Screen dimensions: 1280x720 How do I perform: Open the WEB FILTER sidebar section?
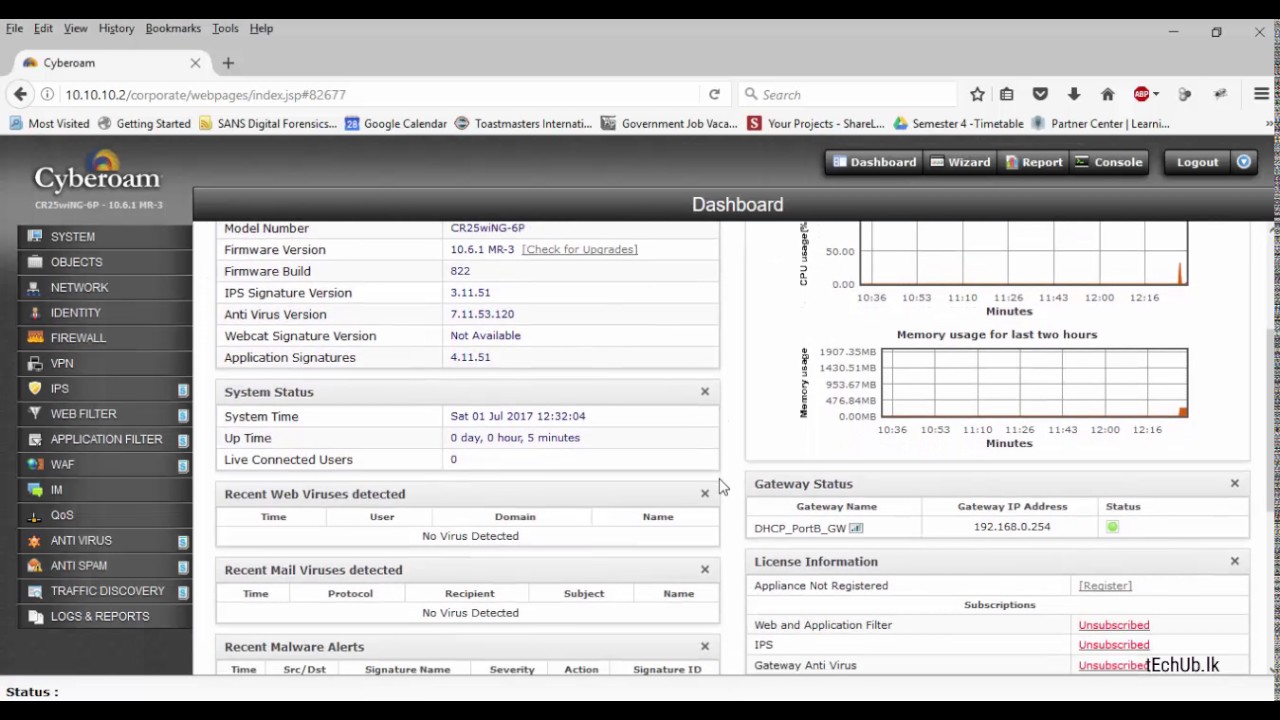pyautogui.click(x=104, y=414)
